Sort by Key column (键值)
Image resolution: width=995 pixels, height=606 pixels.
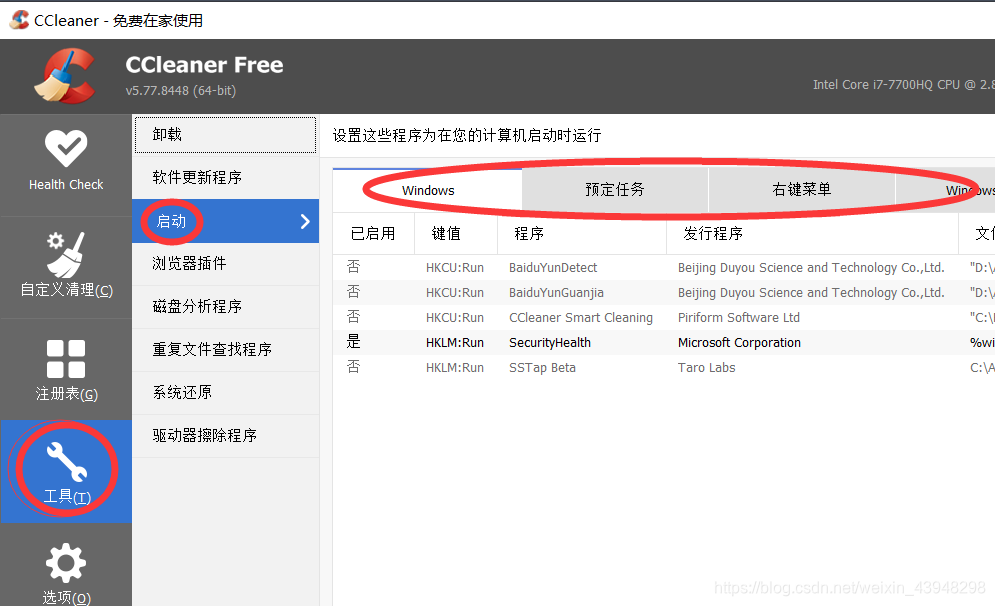(456, 234)
